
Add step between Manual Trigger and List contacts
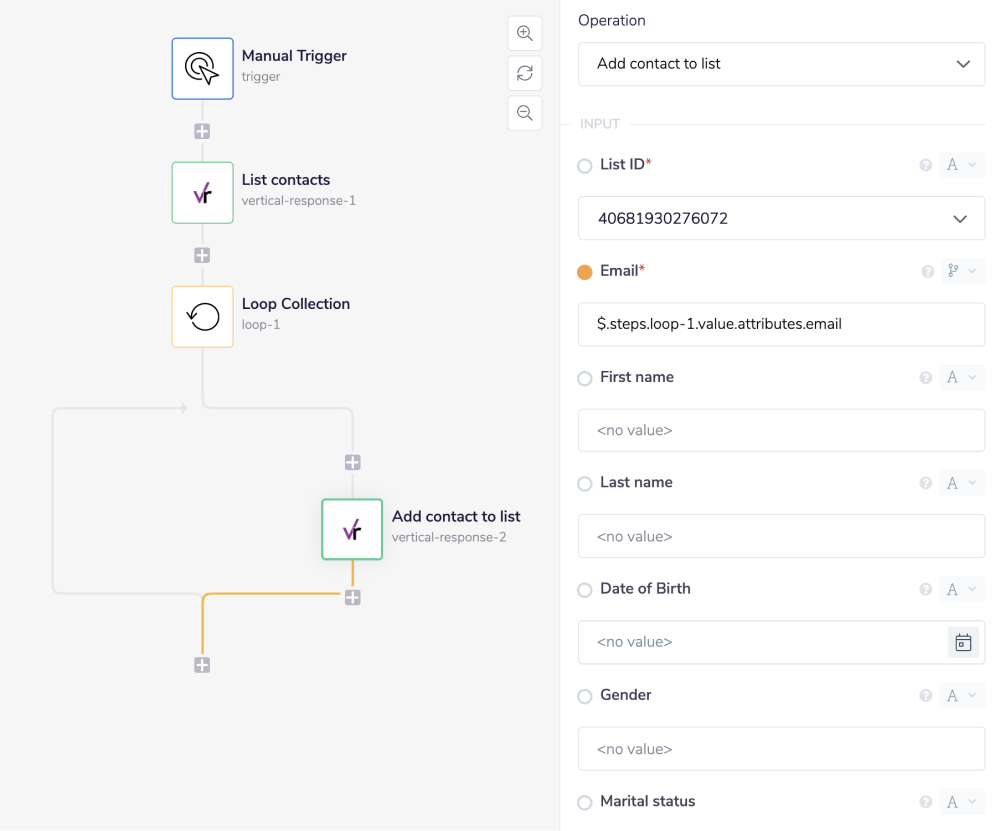tap(202, 131)
